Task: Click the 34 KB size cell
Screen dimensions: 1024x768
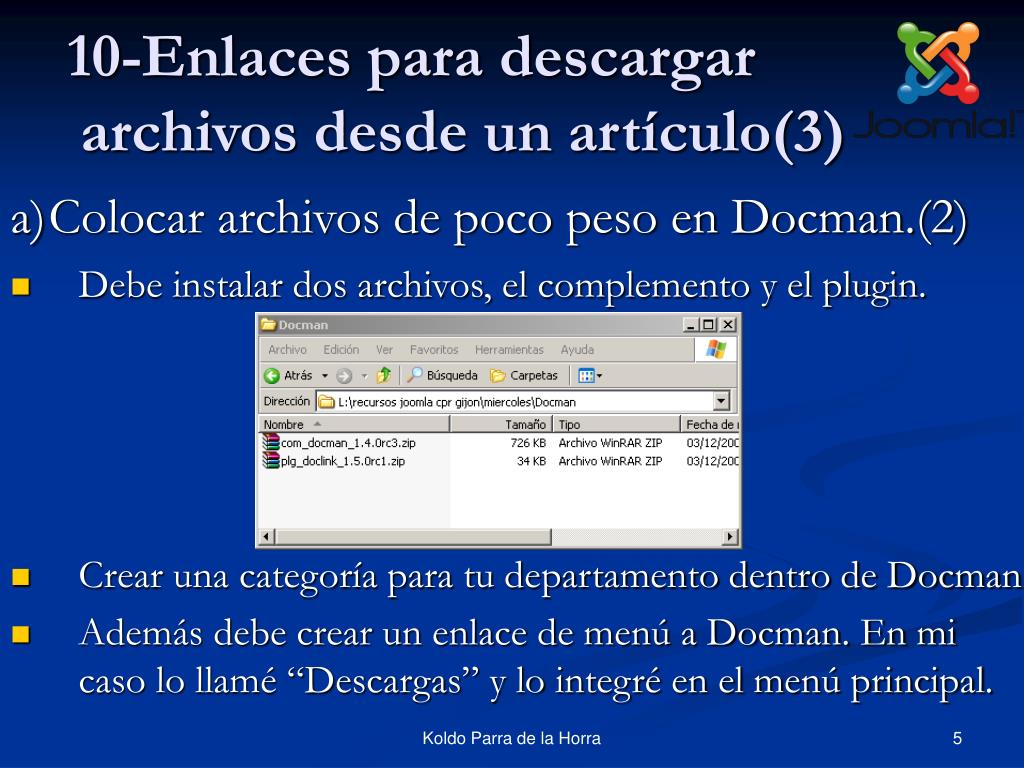Action: [531, 461]
